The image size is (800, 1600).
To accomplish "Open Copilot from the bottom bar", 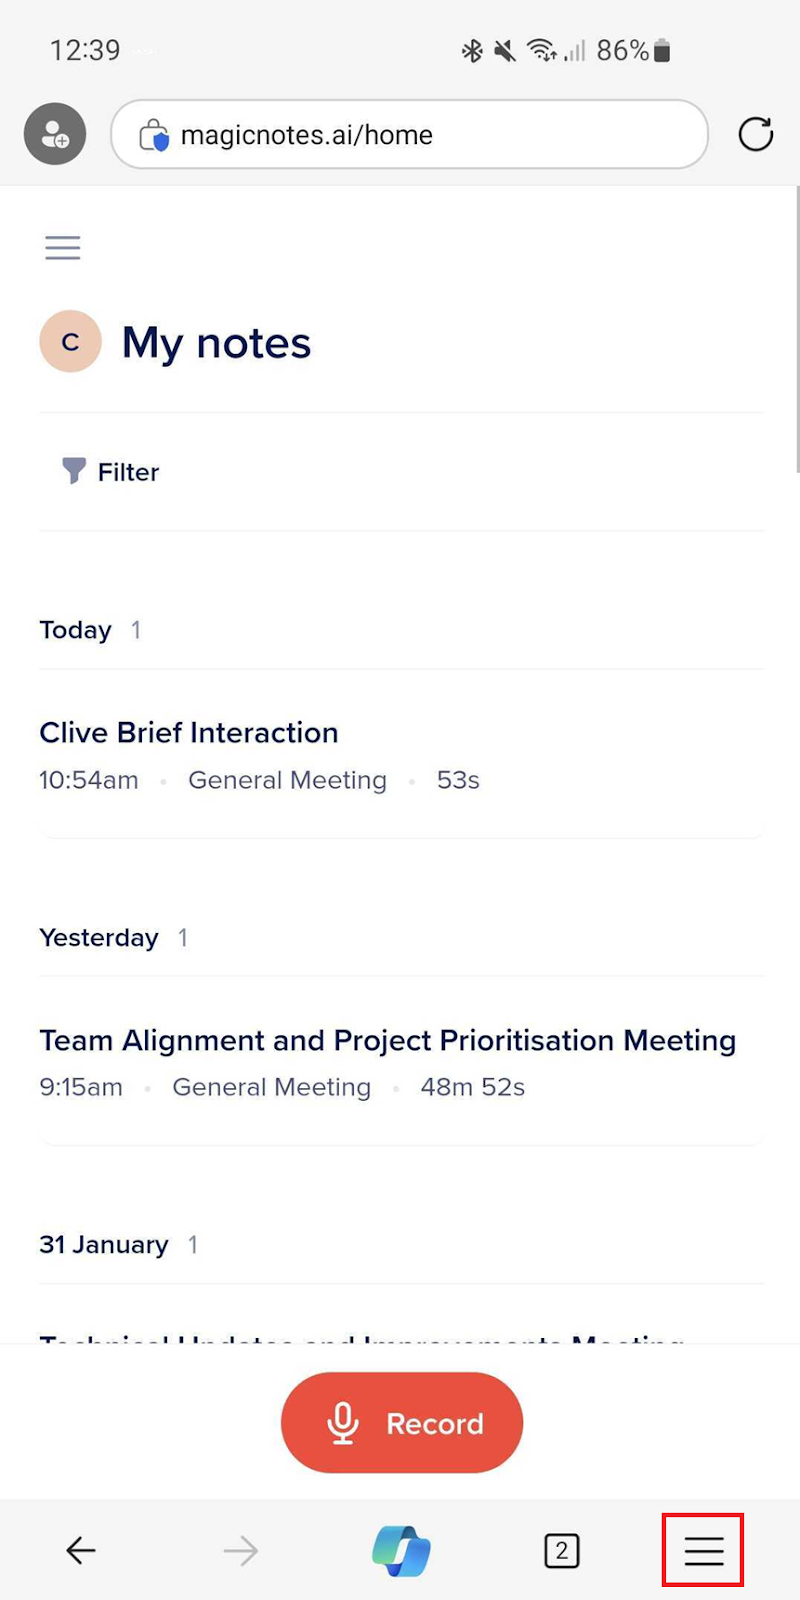I will coord(401,1550).
